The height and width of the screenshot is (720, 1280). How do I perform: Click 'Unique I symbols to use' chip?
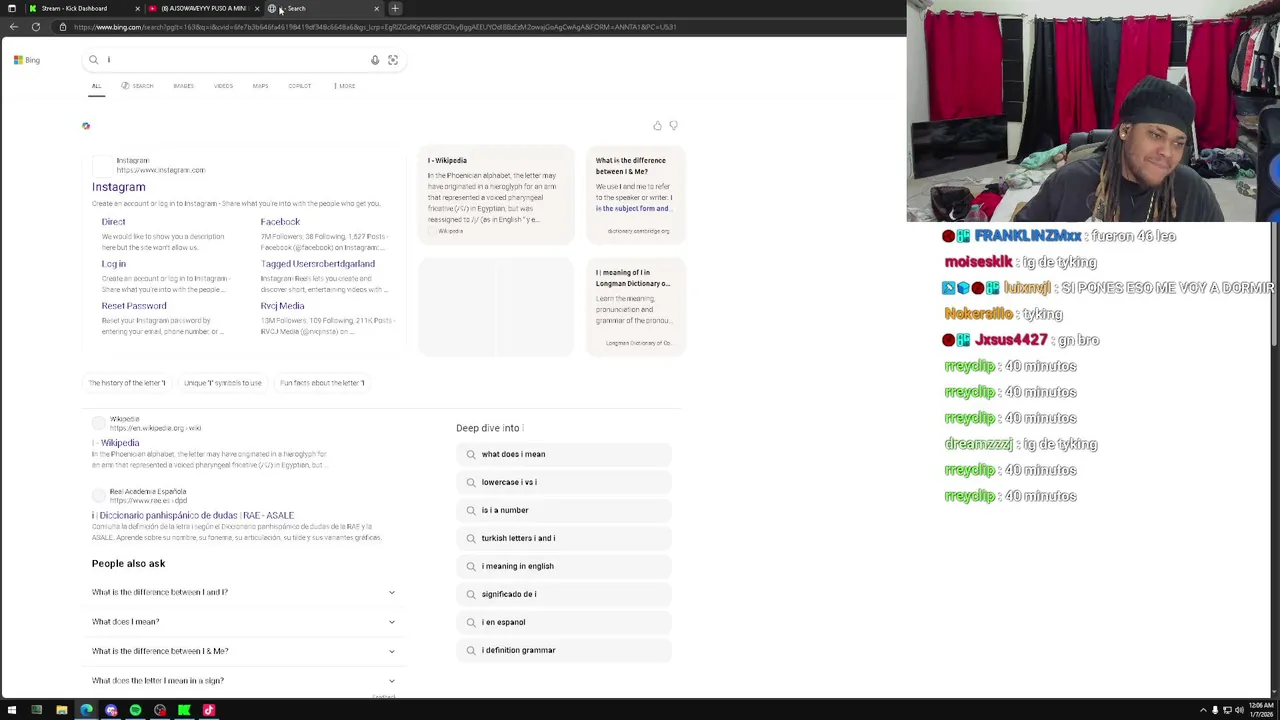coord(222,383)
